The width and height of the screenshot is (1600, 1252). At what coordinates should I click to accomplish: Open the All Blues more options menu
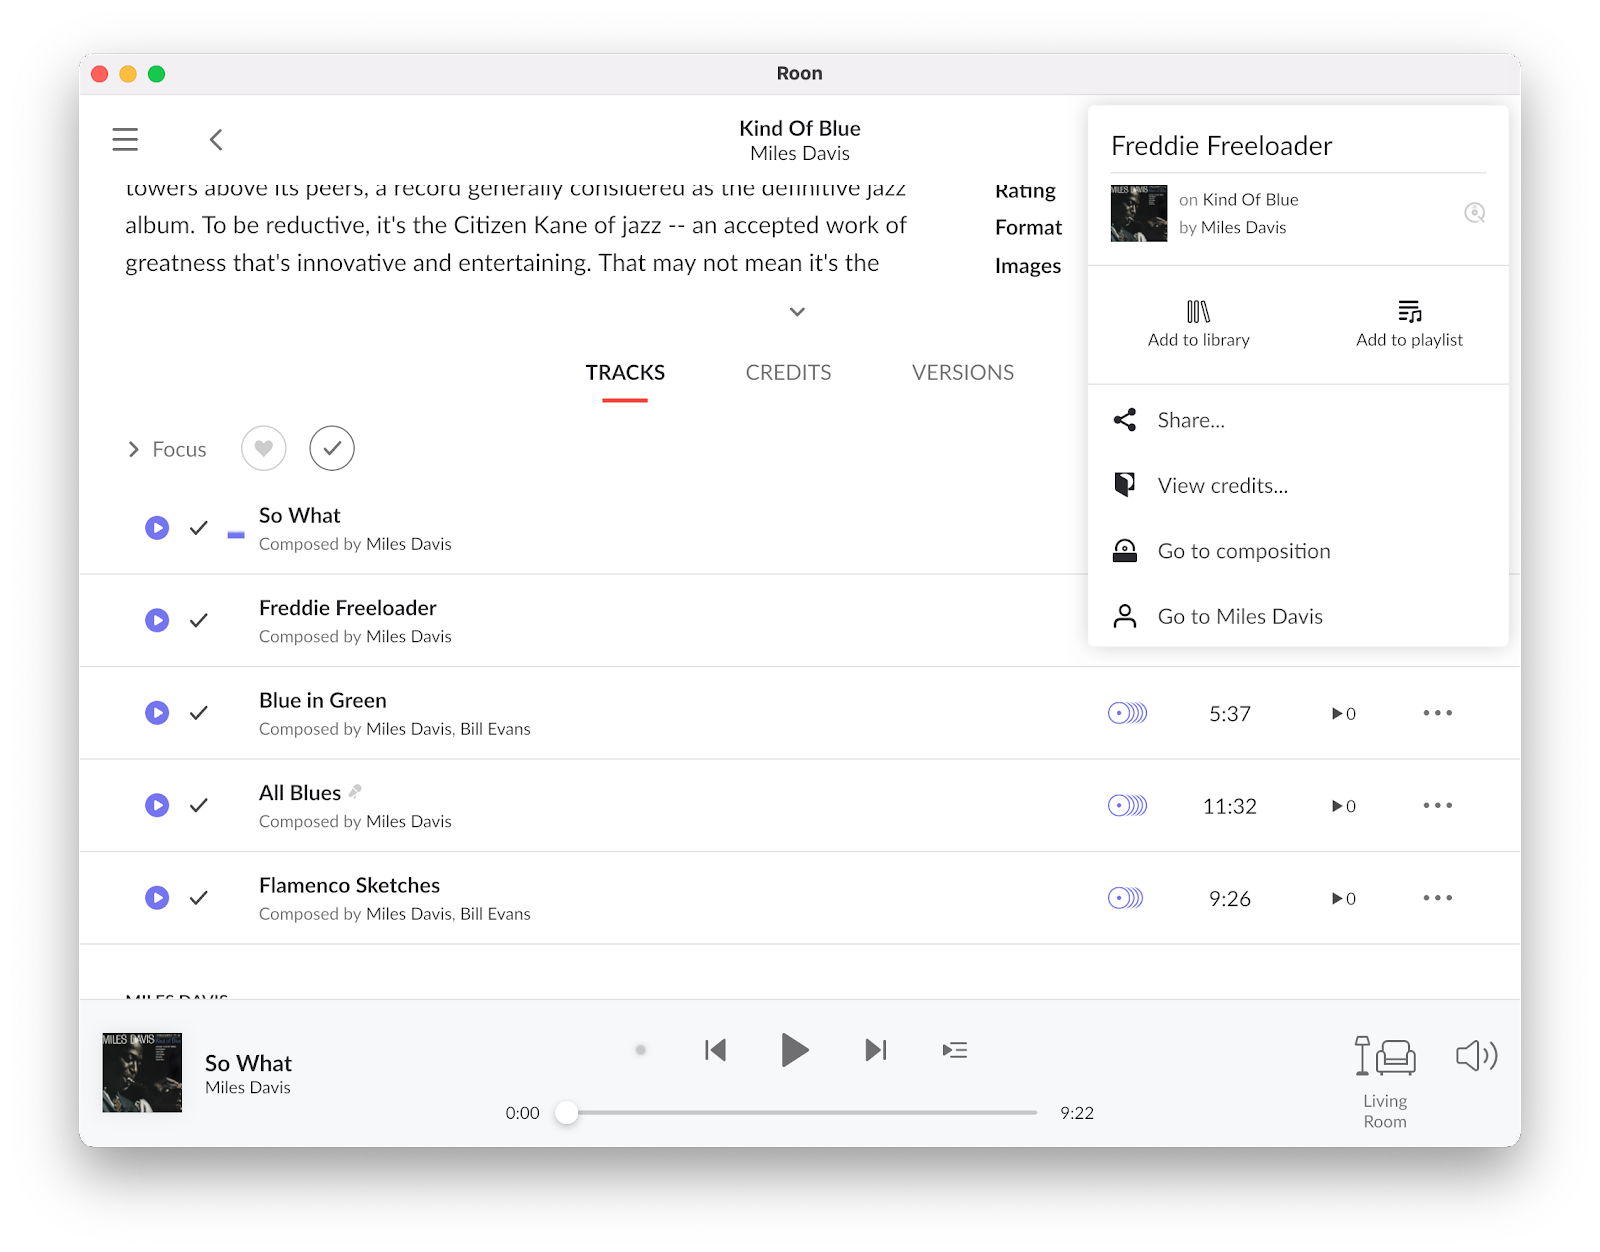1437,805
